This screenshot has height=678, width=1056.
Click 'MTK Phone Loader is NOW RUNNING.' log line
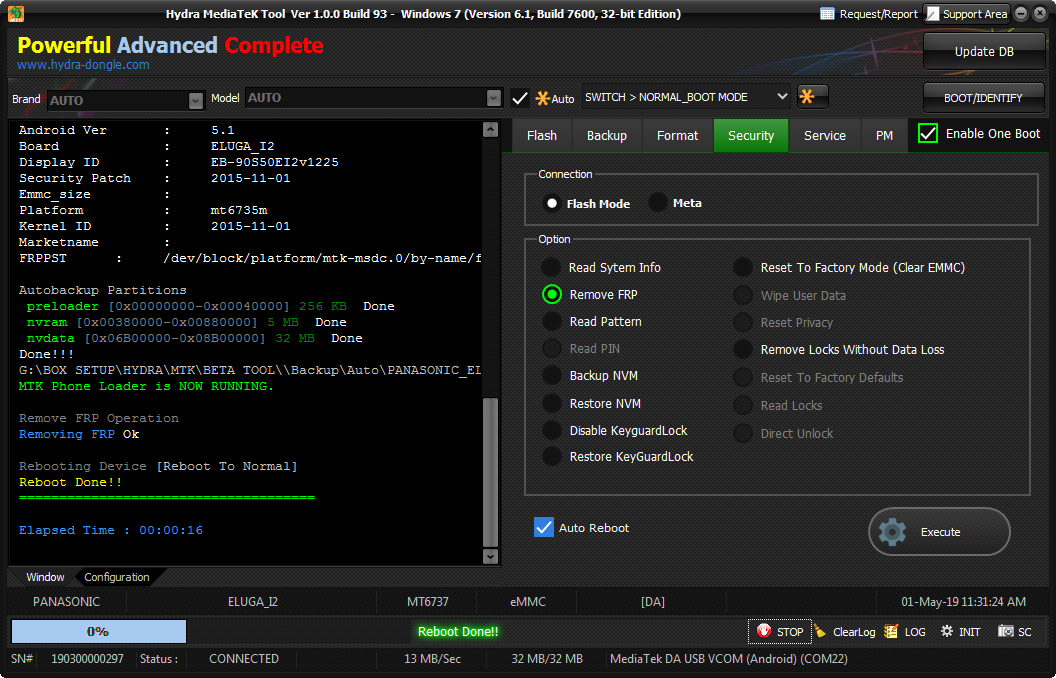click(x=146, y=386)
